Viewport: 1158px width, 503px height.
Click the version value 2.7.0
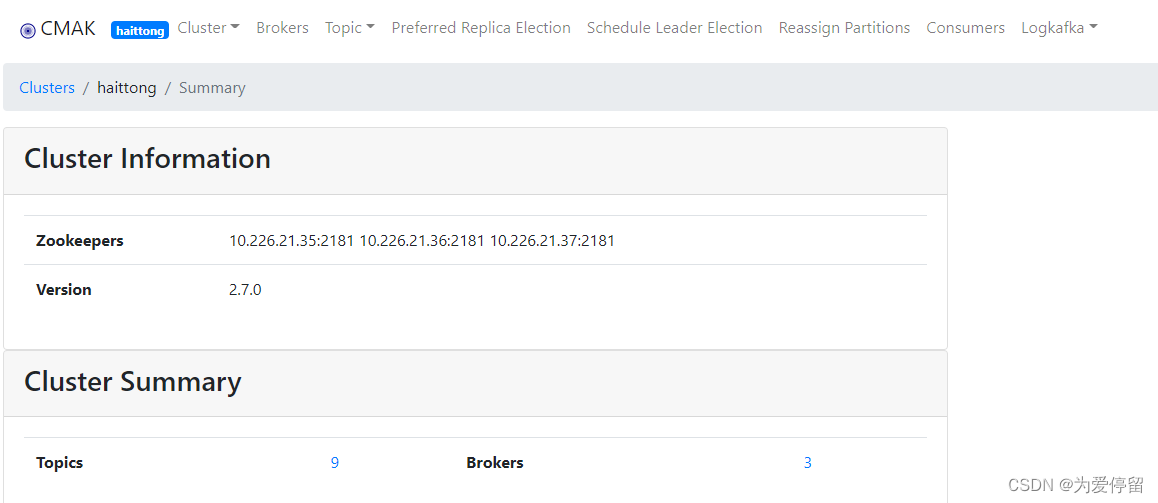click(x=245, y=290)
